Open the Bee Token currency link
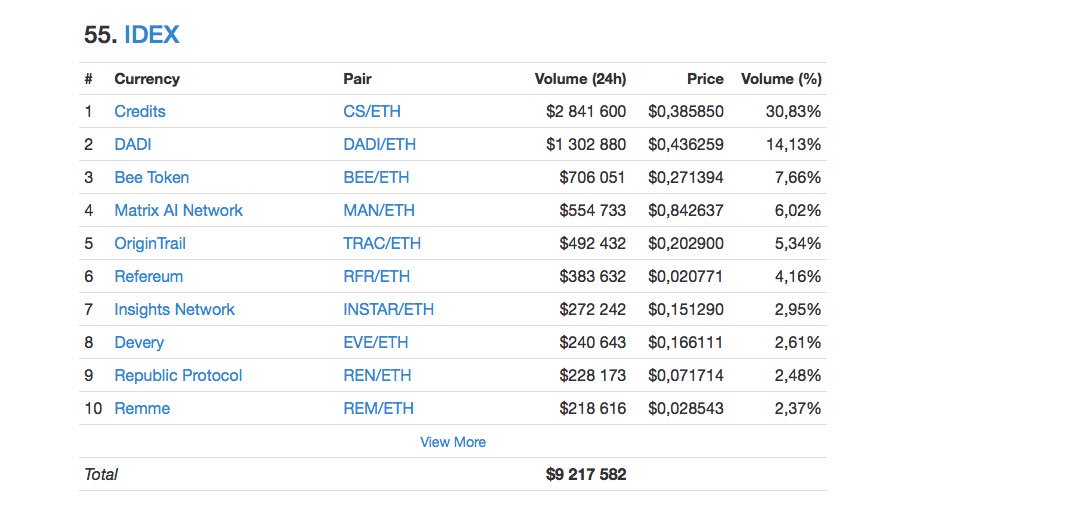Image resolution: width=1081 pixels, height=517 pixels. (152, 178)
